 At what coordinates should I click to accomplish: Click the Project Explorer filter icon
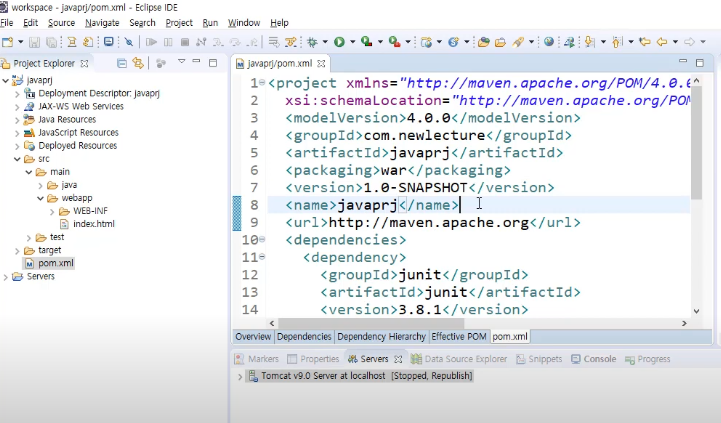coord(160,63)
